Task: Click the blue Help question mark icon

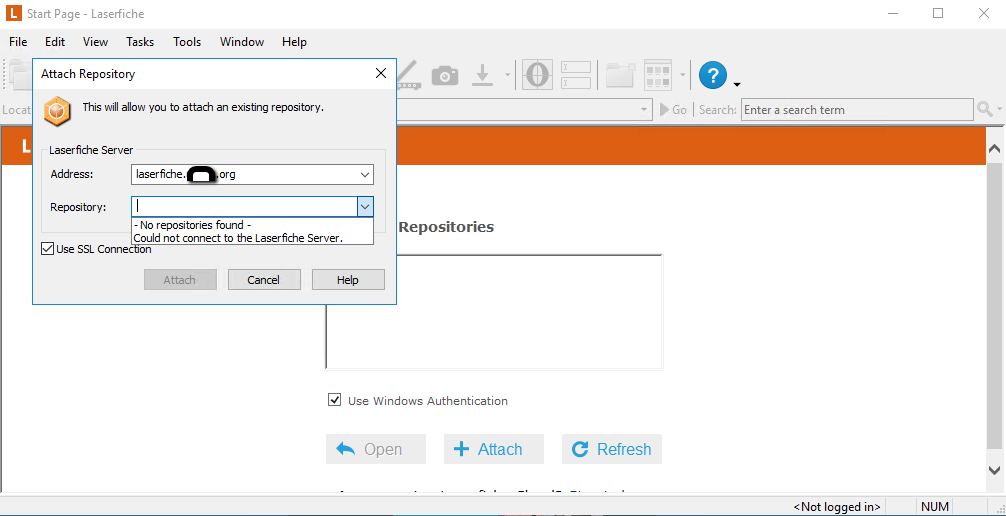Action: coord(712,75)
